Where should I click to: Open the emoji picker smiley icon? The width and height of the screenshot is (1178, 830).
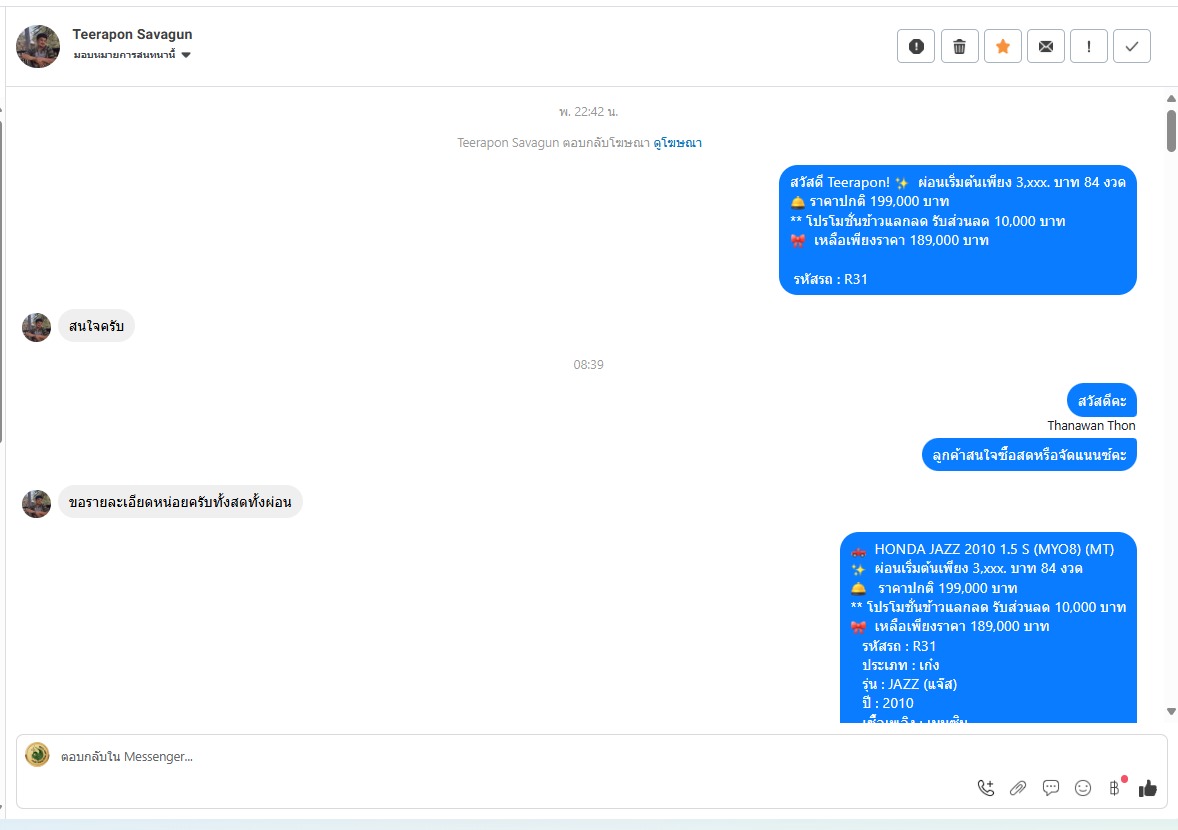point(1083,788)
